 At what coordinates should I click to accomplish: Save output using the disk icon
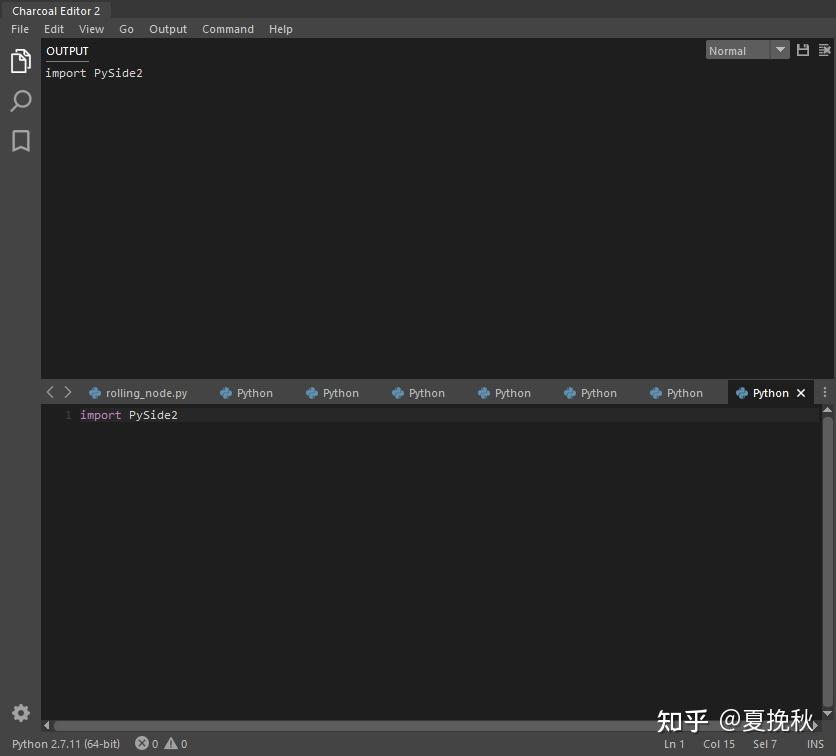point(803,50)
